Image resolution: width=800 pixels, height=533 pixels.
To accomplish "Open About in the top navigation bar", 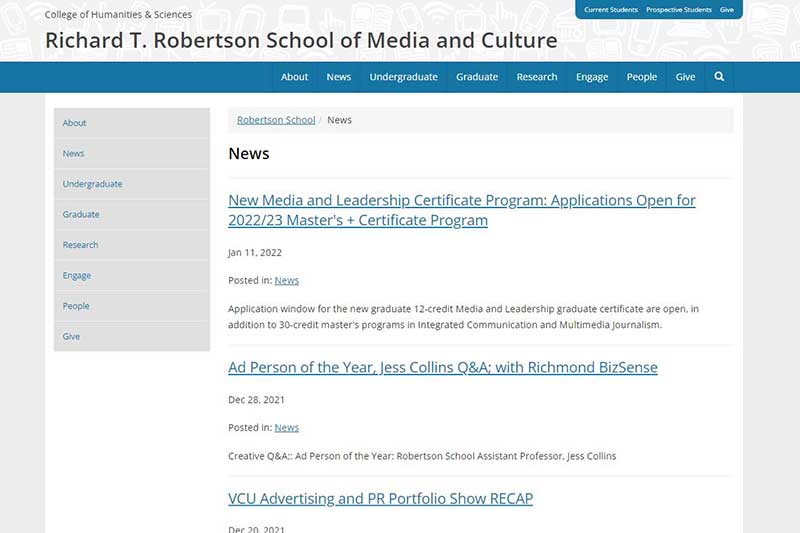I will pyautogui.click(x=294, y=77).
